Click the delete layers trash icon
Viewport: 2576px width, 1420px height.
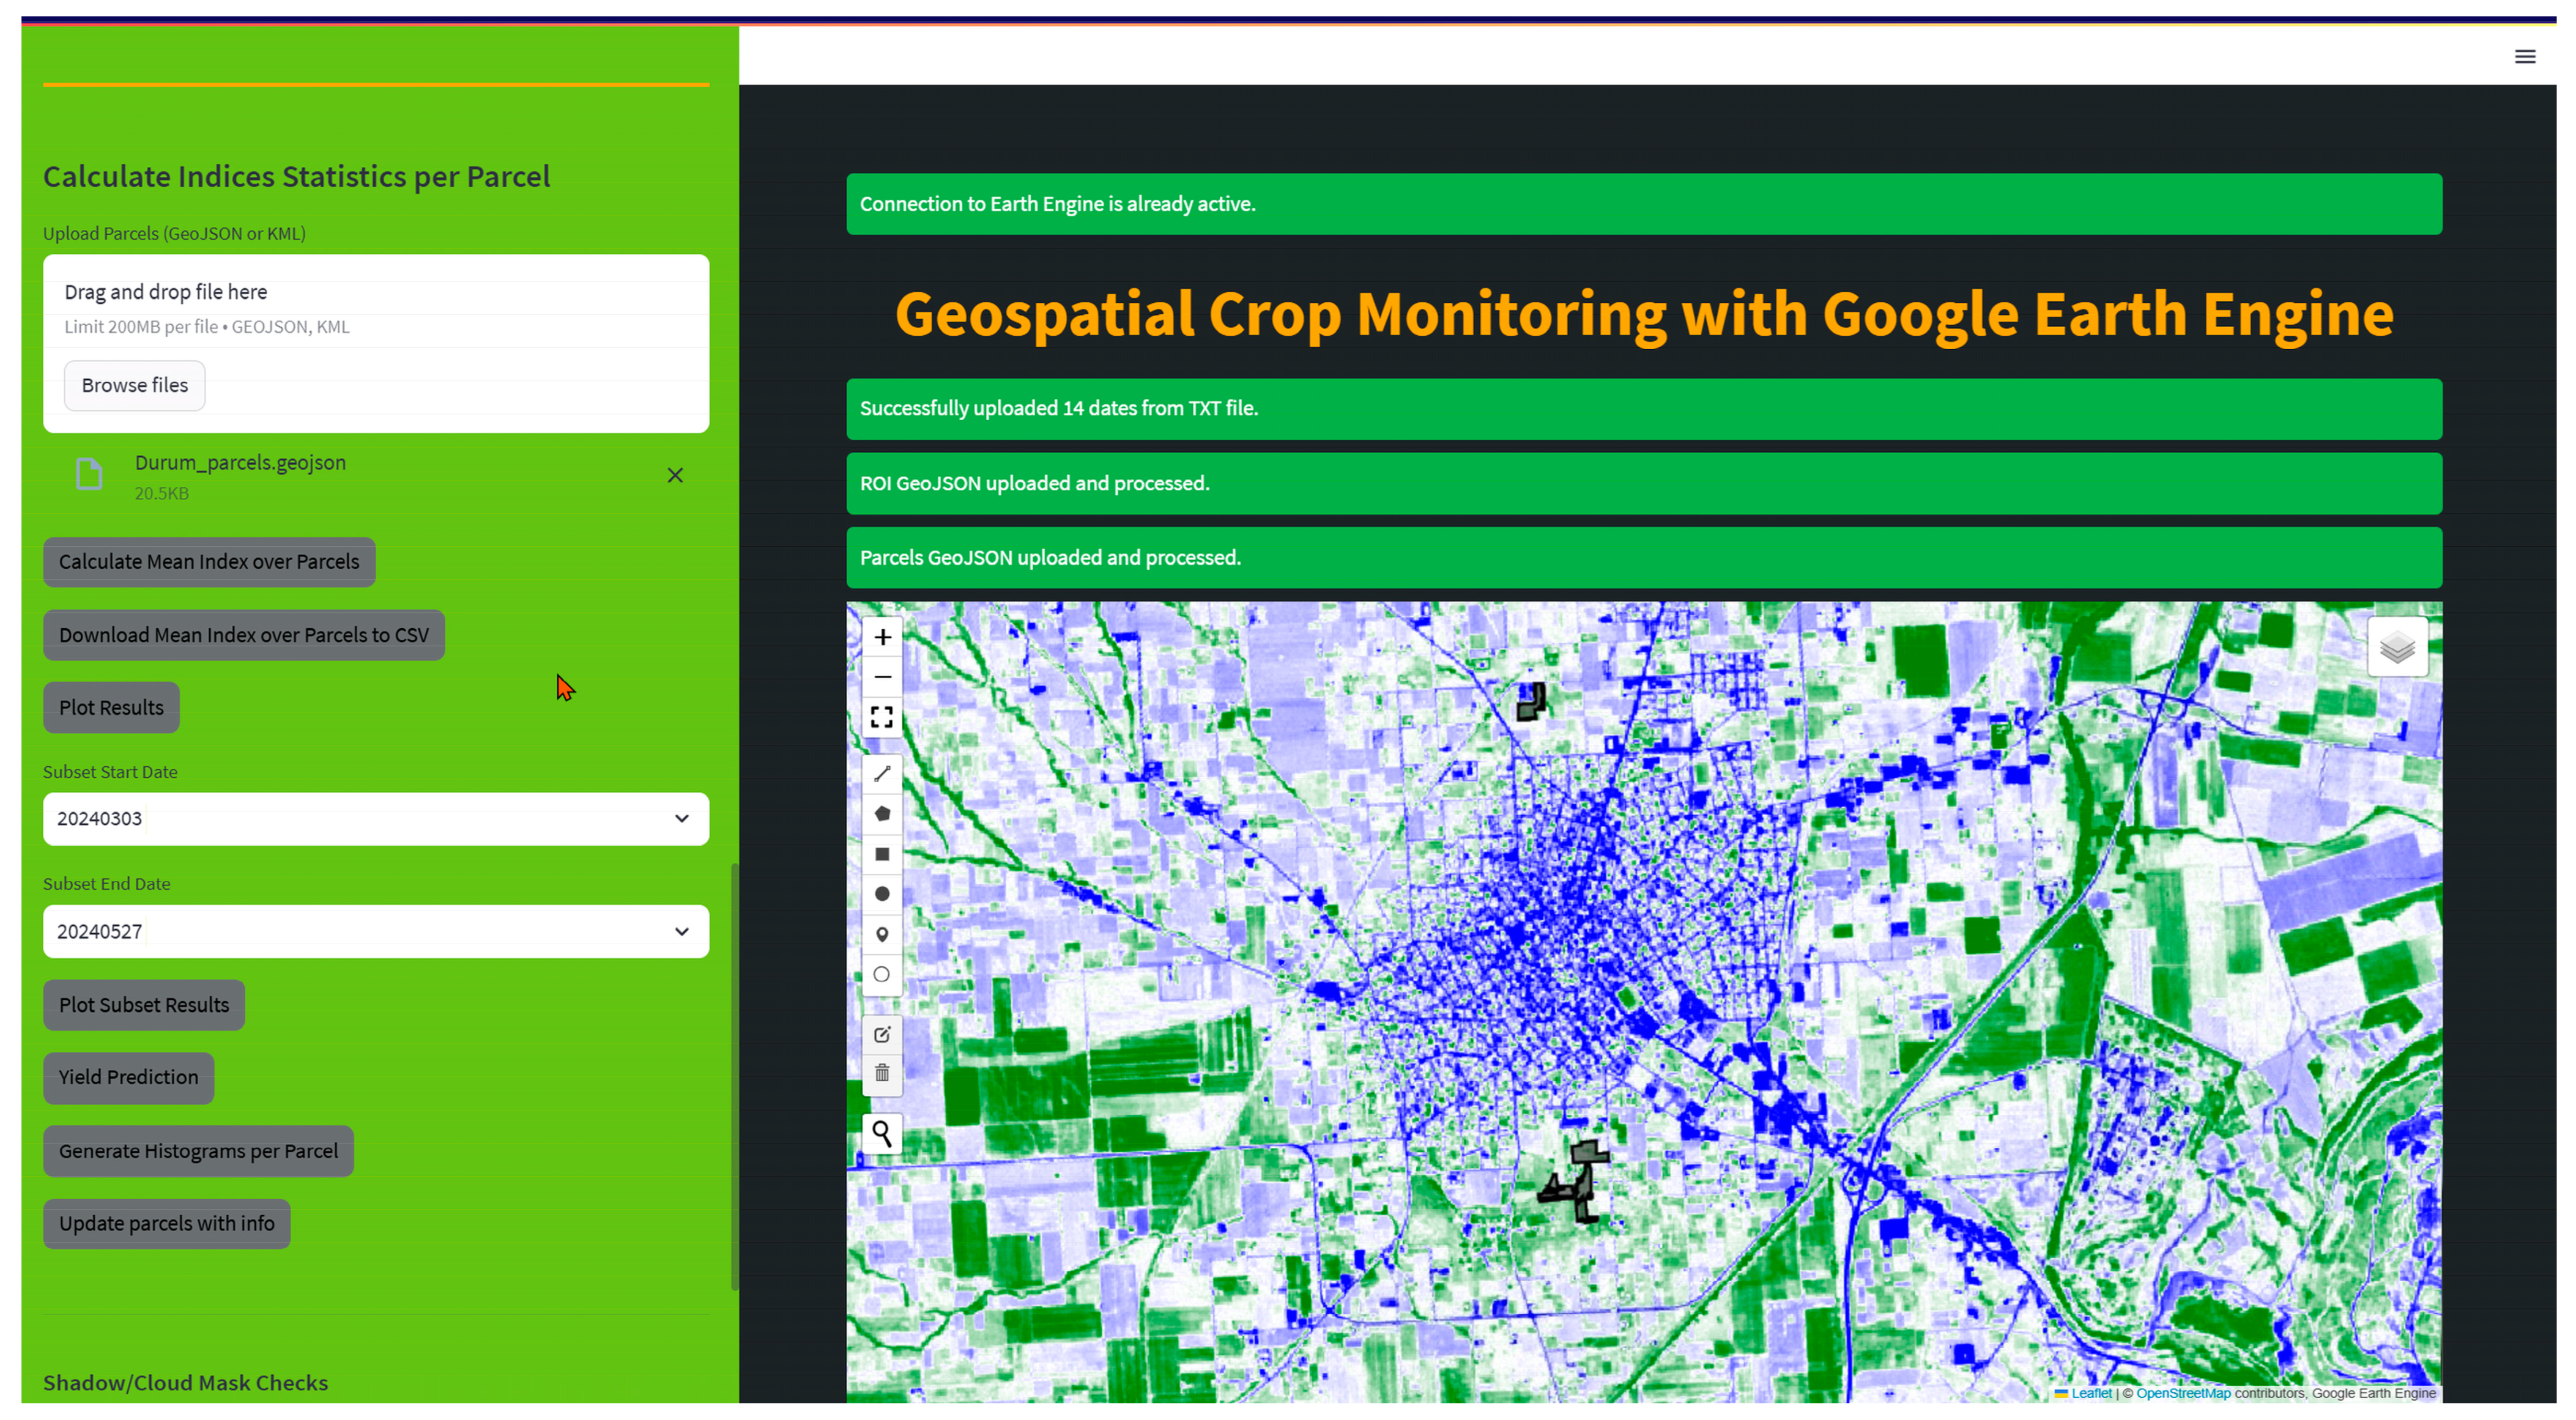click(882, 1074)
